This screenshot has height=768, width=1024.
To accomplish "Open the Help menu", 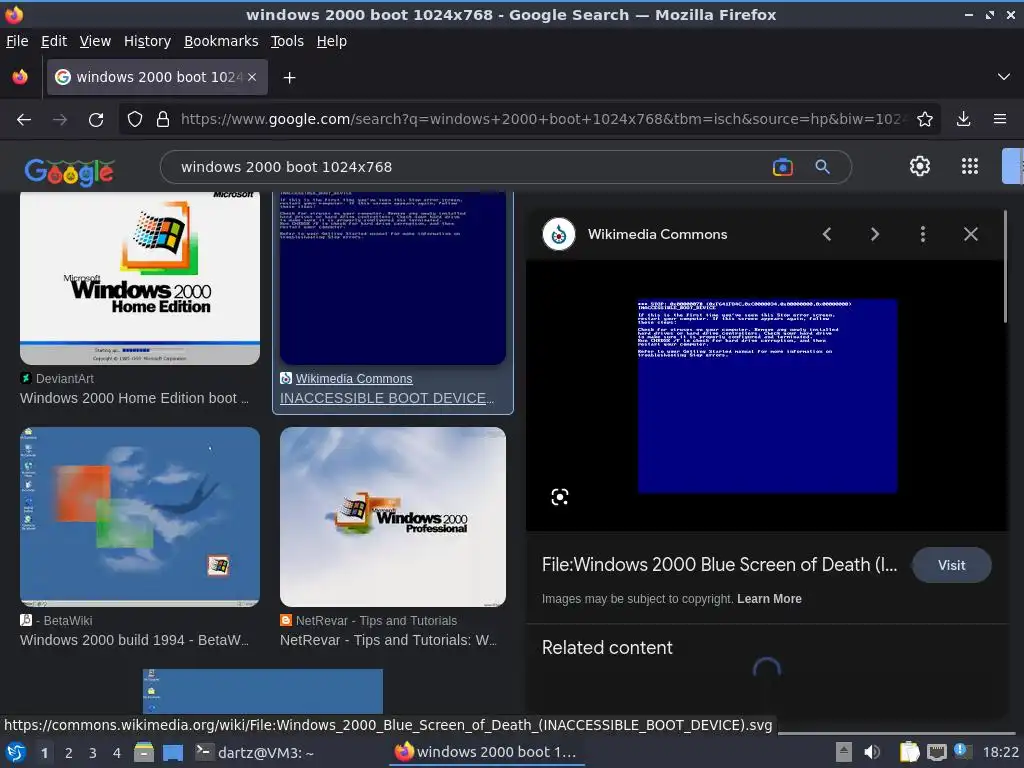I will [332, 41].
